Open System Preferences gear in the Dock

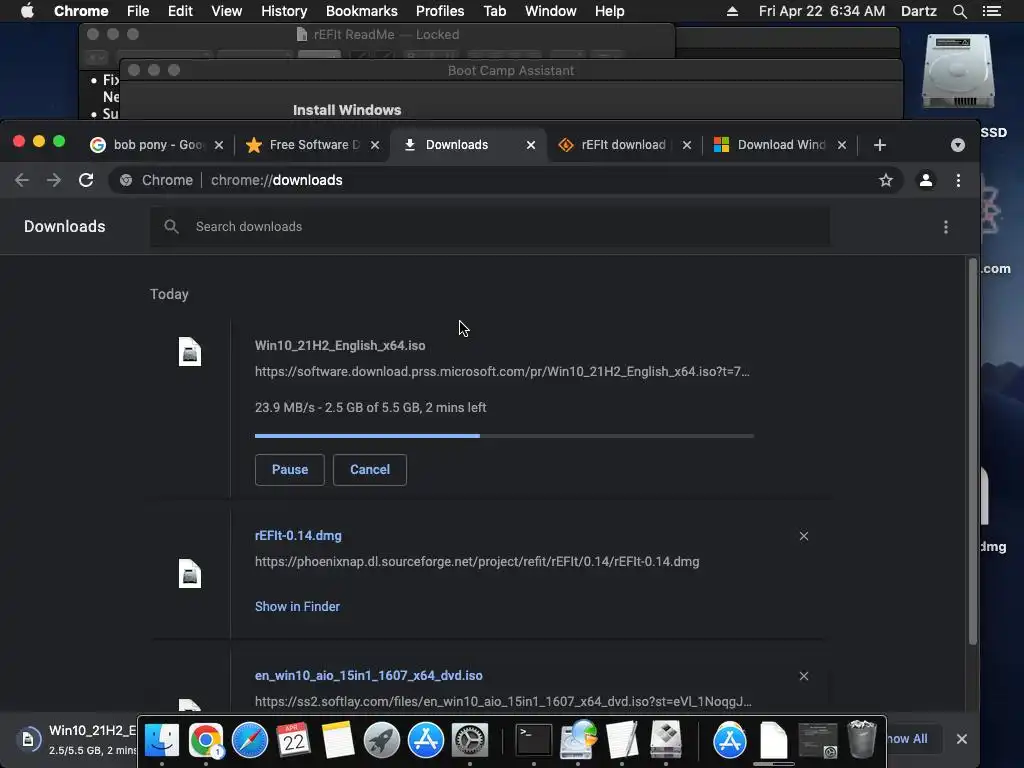(x=470, y=741)
